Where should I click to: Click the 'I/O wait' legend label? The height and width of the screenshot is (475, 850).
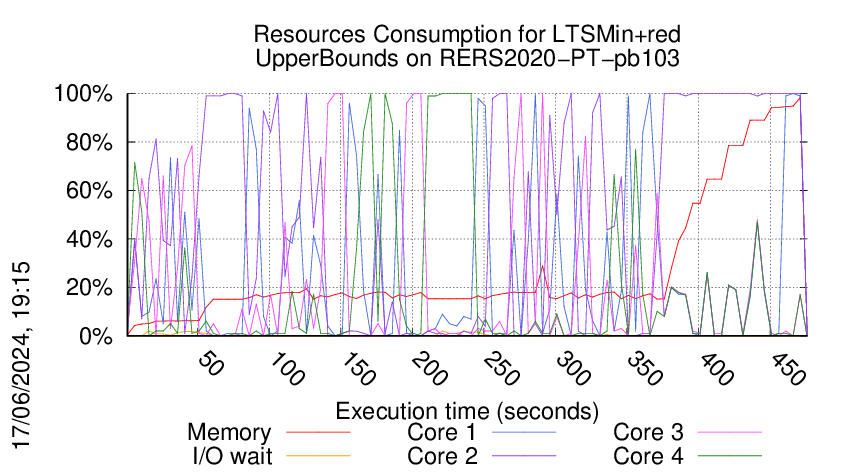tap(232, 456)
